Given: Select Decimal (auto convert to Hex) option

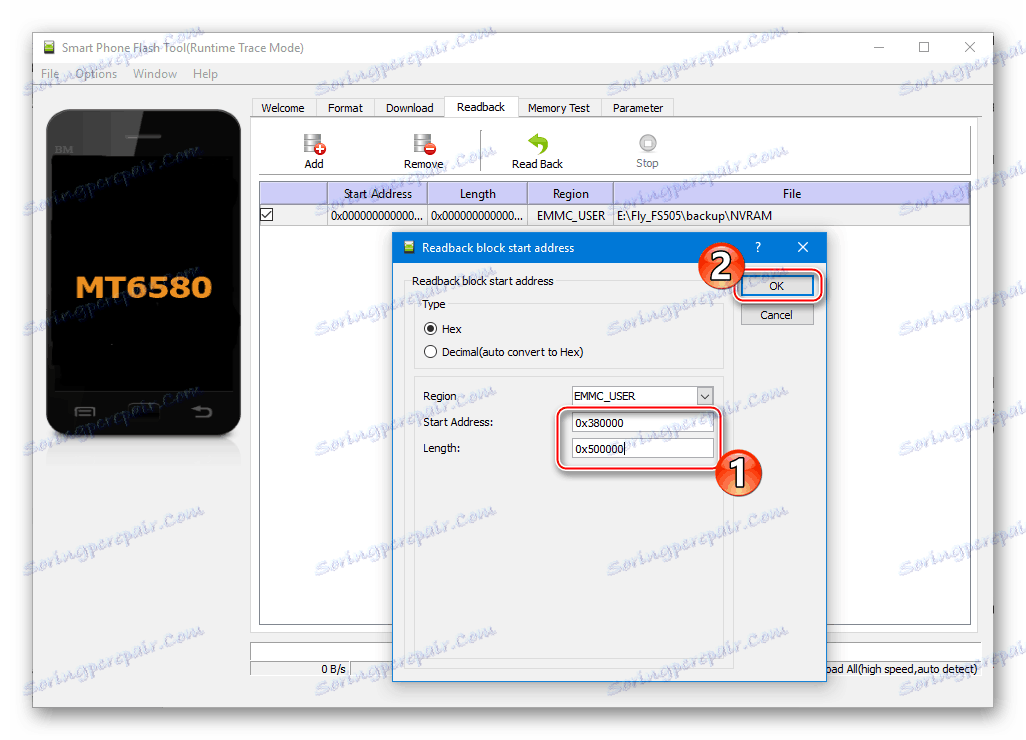Looking at the screenshot, I should (431, 352).
